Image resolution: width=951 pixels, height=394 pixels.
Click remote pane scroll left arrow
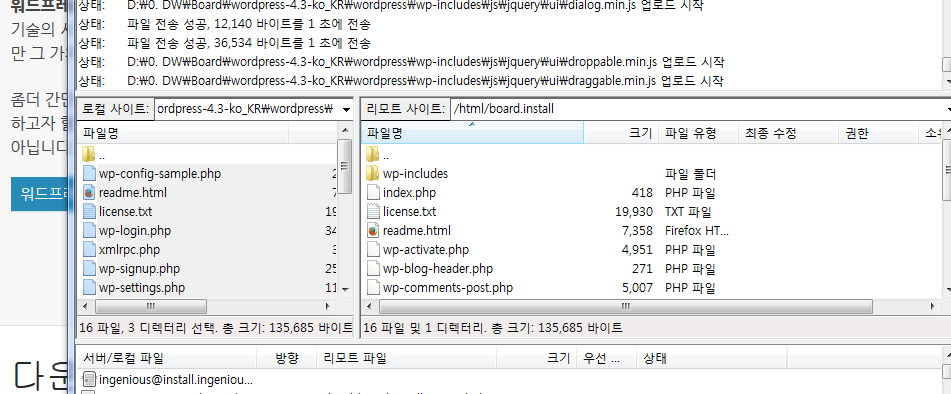point(370,306)
